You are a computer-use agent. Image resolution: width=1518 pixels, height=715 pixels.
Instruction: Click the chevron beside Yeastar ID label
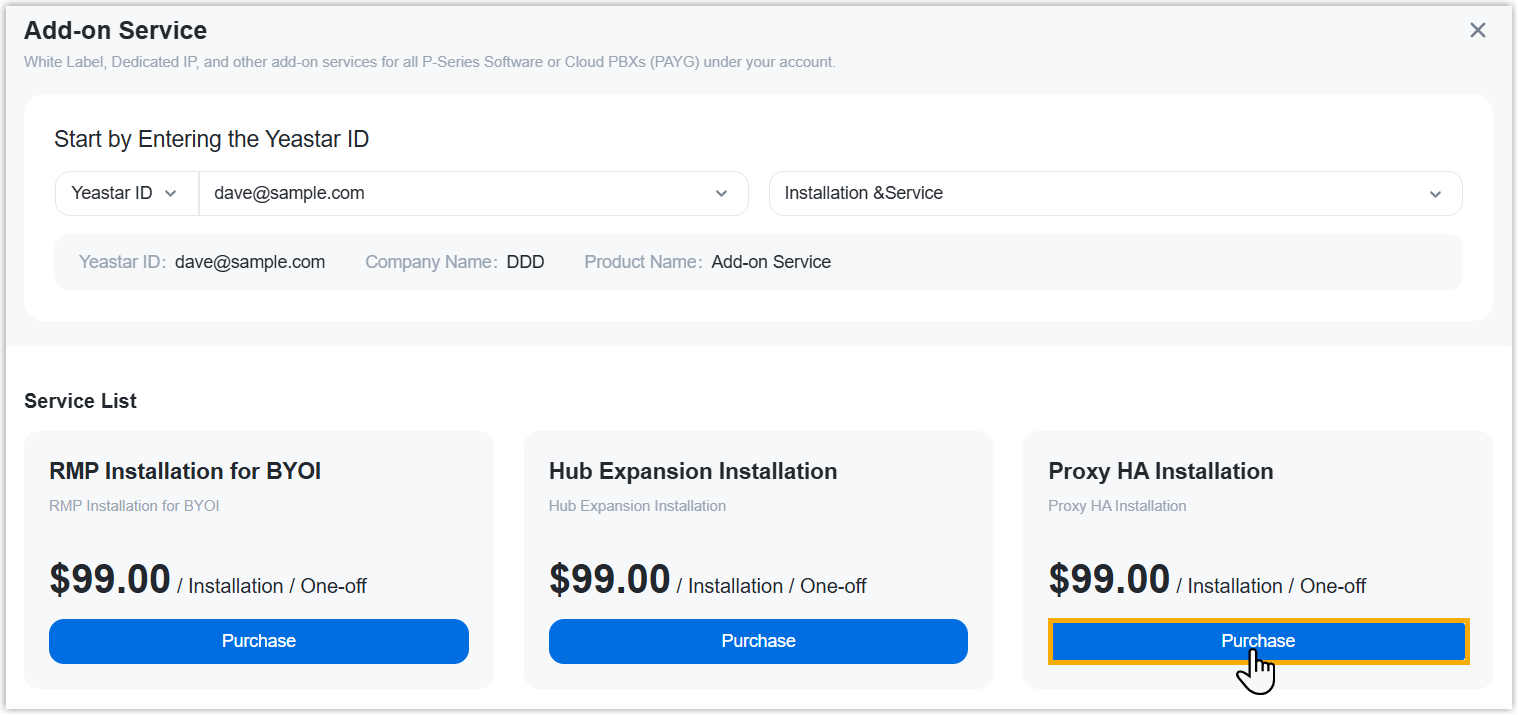170,194
